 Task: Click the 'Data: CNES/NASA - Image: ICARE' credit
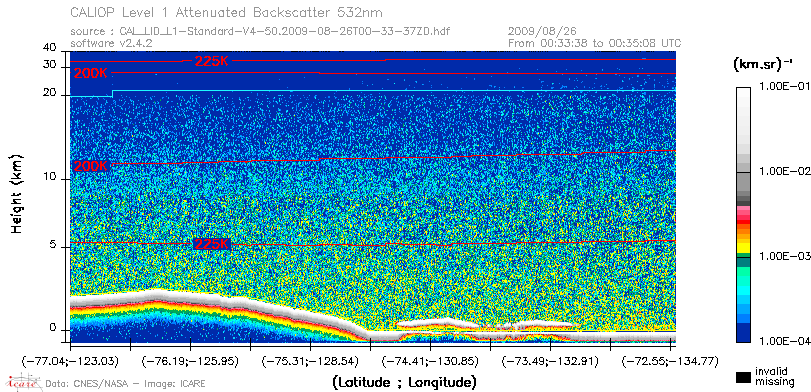click(126, 384)
